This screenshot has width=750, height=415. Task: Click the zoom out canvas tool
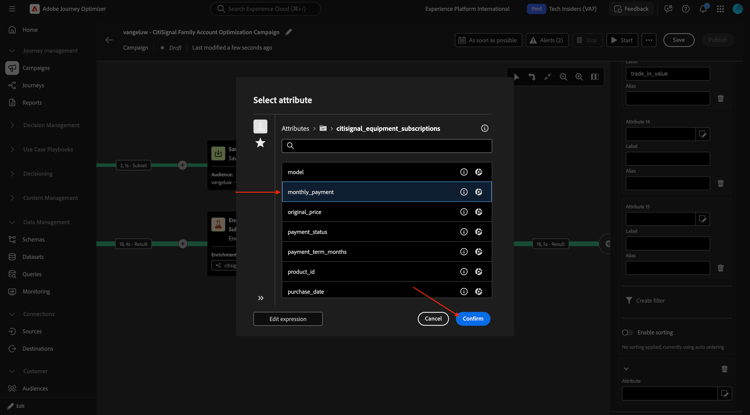[563, 76]
